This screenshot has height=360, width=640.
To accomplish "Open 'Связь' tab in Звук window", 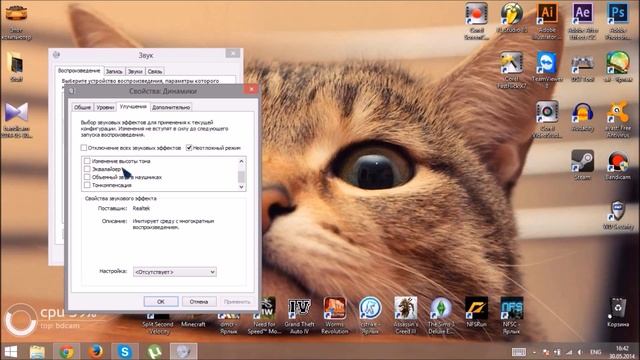I will pos(155,71).
